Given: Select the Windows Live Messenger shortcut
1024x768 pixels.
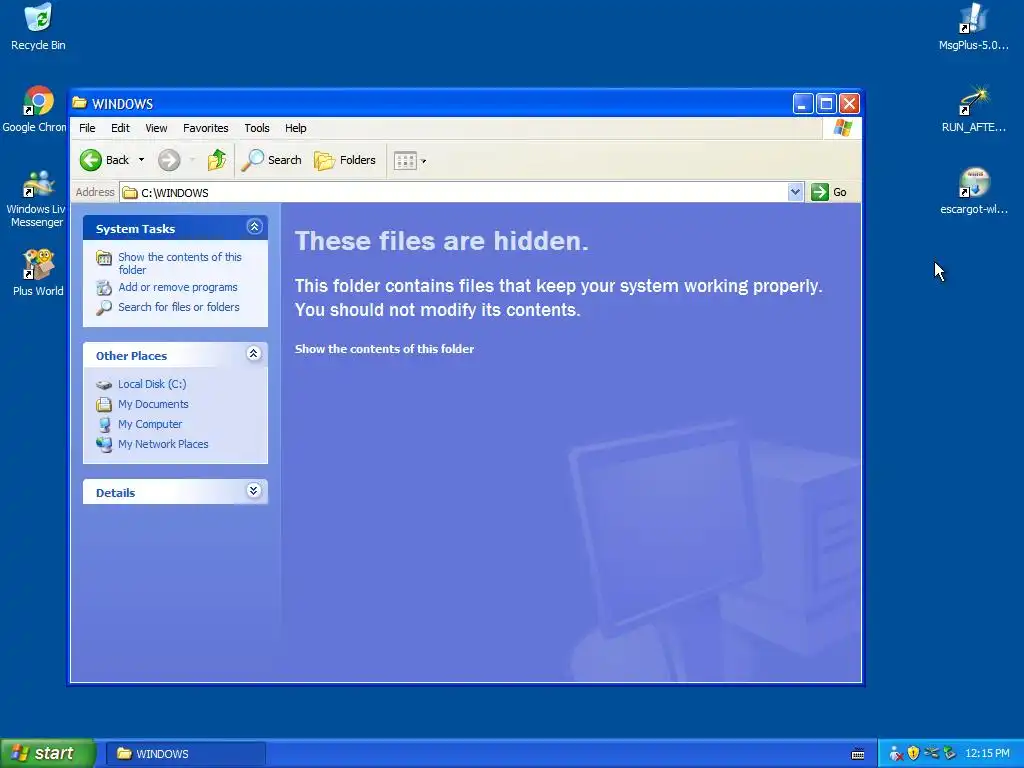Looking at the screenshot, I should click(36, 199).
